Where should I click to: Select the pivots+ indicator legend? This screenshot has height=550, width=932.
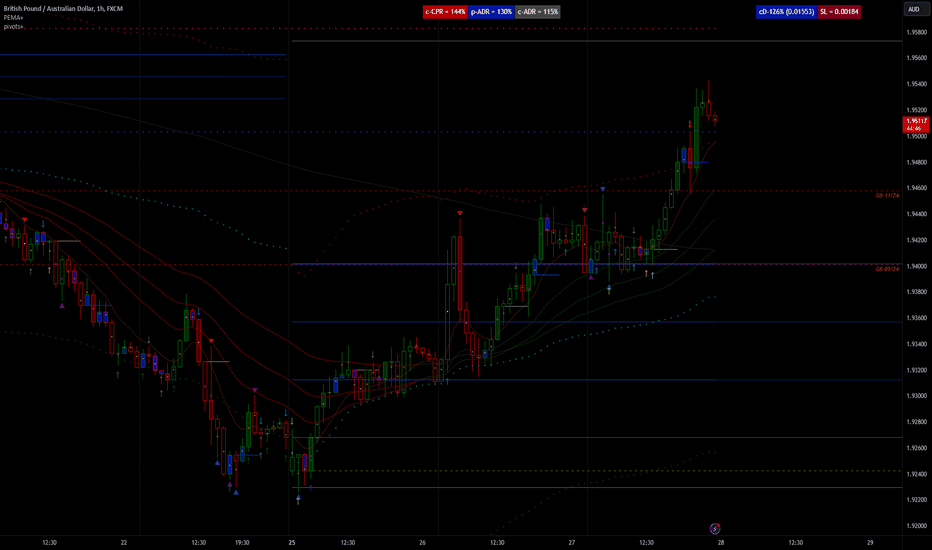coord(13,27)
